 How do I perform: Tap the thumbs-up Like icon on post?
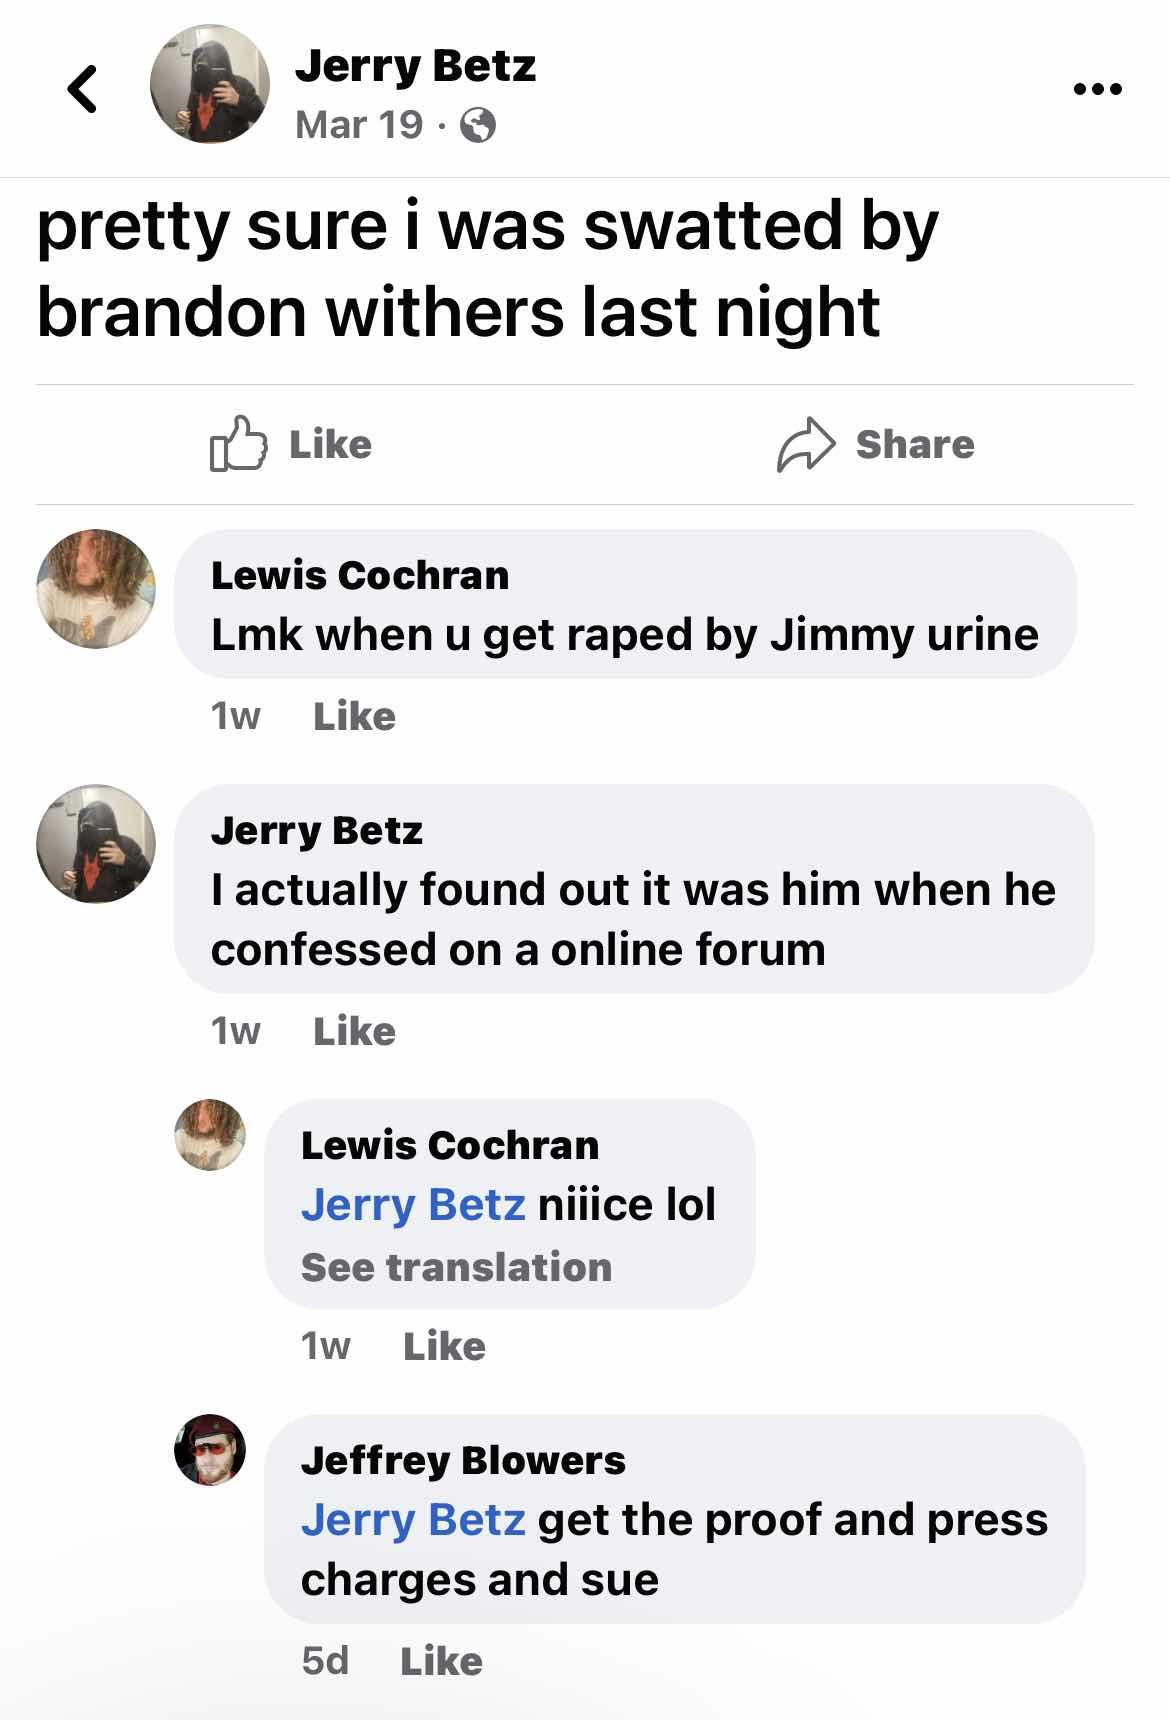238,443
